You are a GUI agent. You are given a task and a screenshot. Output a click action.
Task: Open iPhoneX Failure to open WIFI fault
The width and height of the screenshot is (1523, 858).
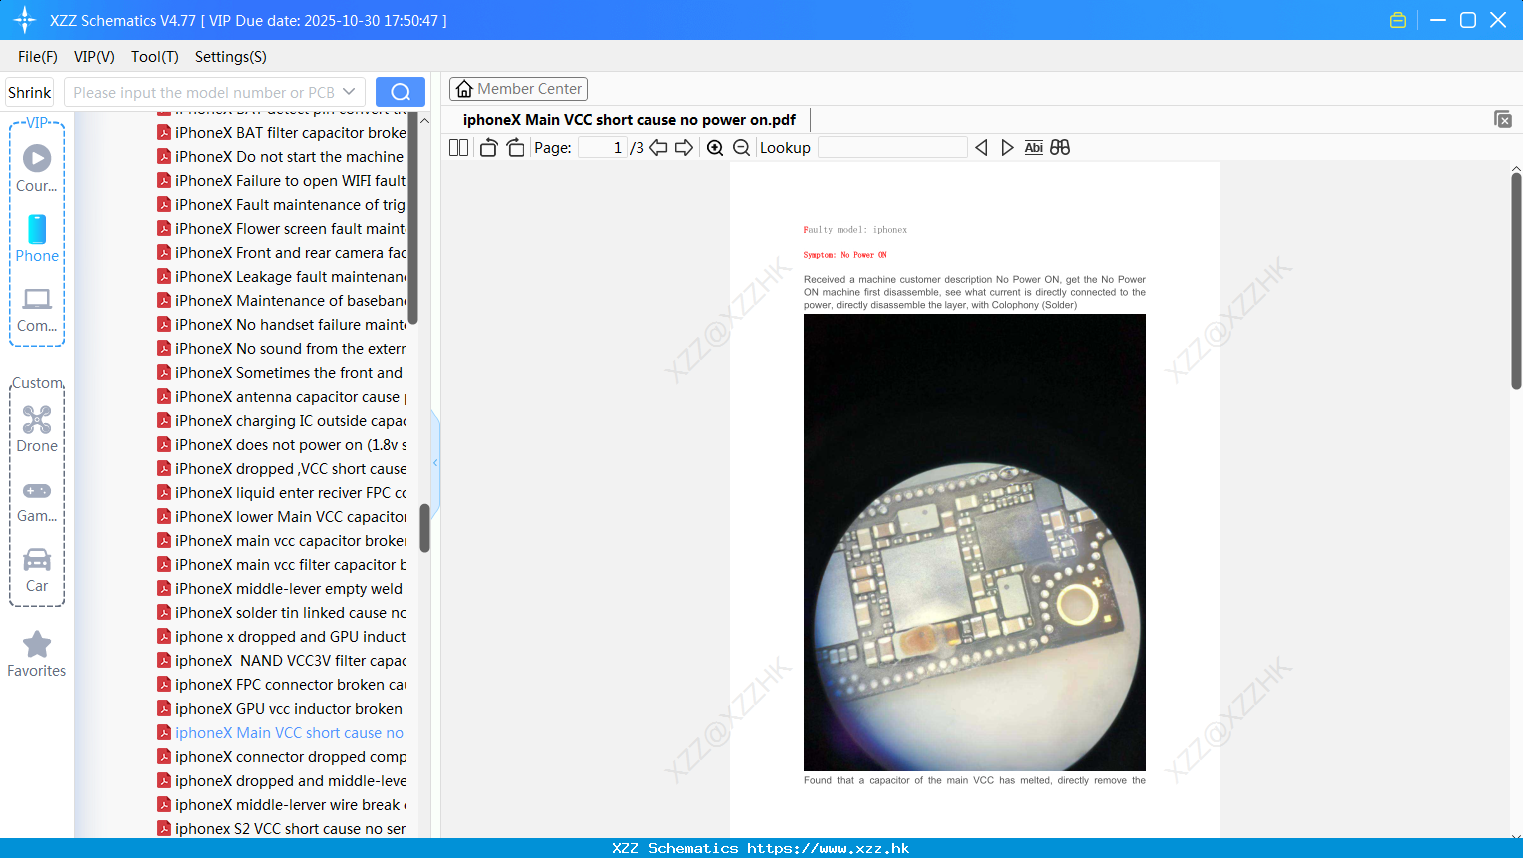point(290,180)
